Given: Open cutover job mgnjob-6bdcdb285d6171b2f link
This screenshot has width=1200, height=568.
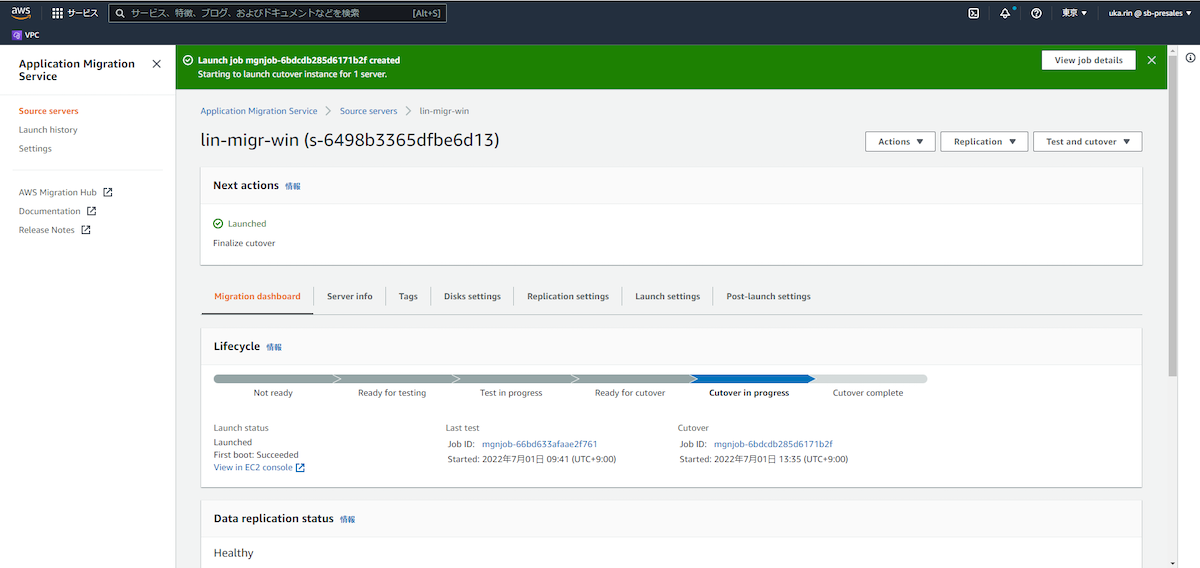Looking at the screenshot, I should (773, 444).
